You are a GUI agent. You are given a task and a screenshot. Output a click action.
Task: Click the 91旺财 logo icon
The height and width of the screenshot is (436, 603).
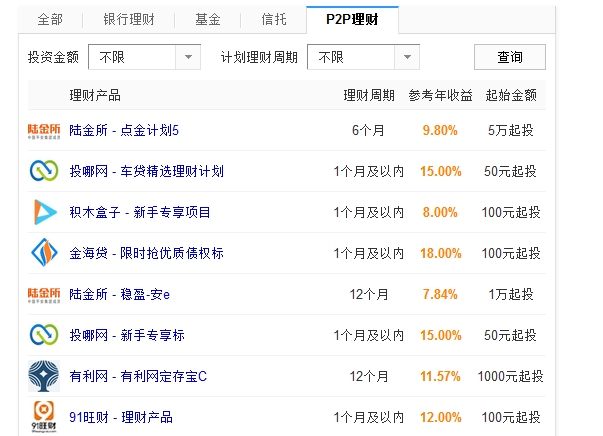(x=44, y=417)
